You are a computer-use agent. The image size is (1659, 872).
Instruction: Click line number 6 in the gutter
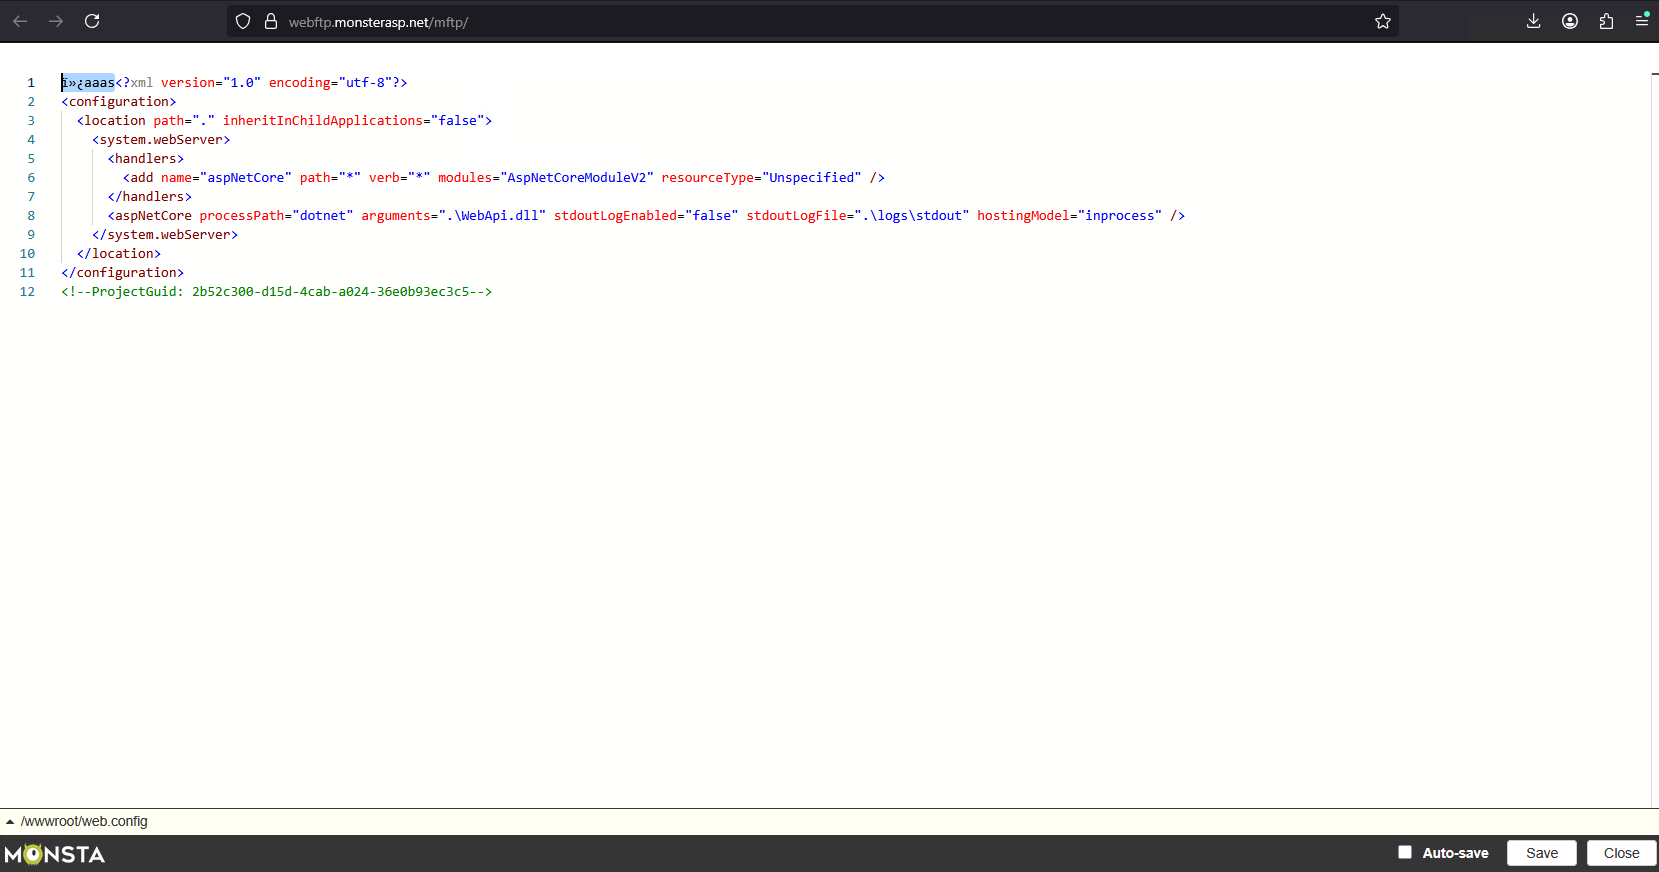tap(31, 178)
